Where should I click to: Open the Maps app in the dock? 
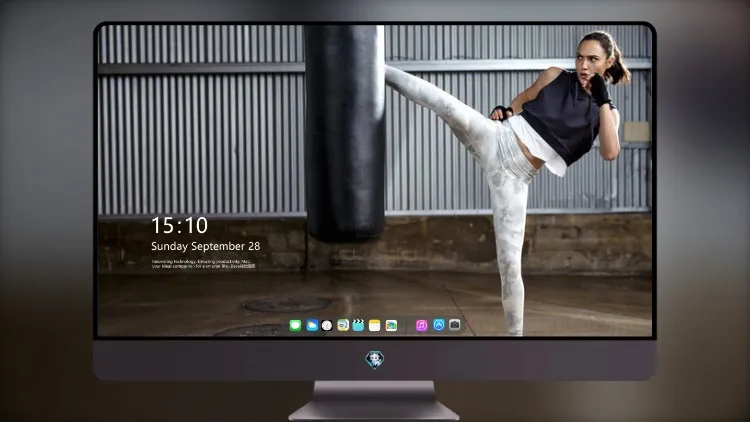pyautogui.click(x=343, y=326)
